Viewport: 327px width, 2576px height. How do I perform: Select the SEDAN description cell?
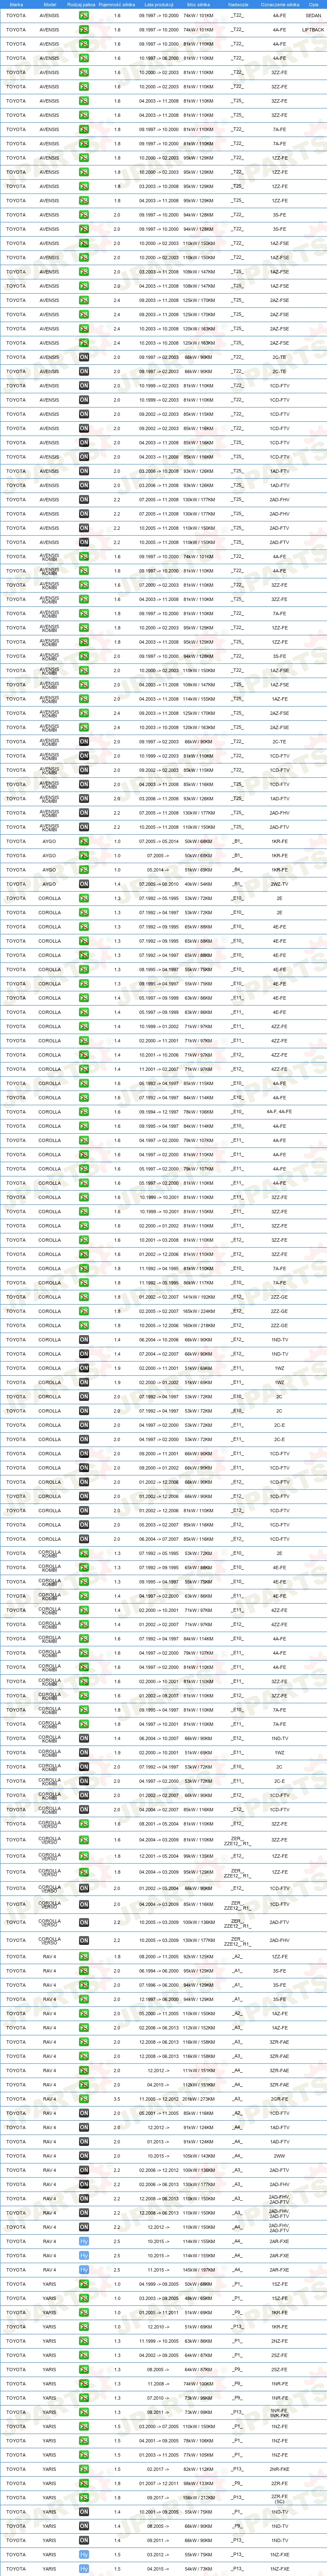(313, 16)
